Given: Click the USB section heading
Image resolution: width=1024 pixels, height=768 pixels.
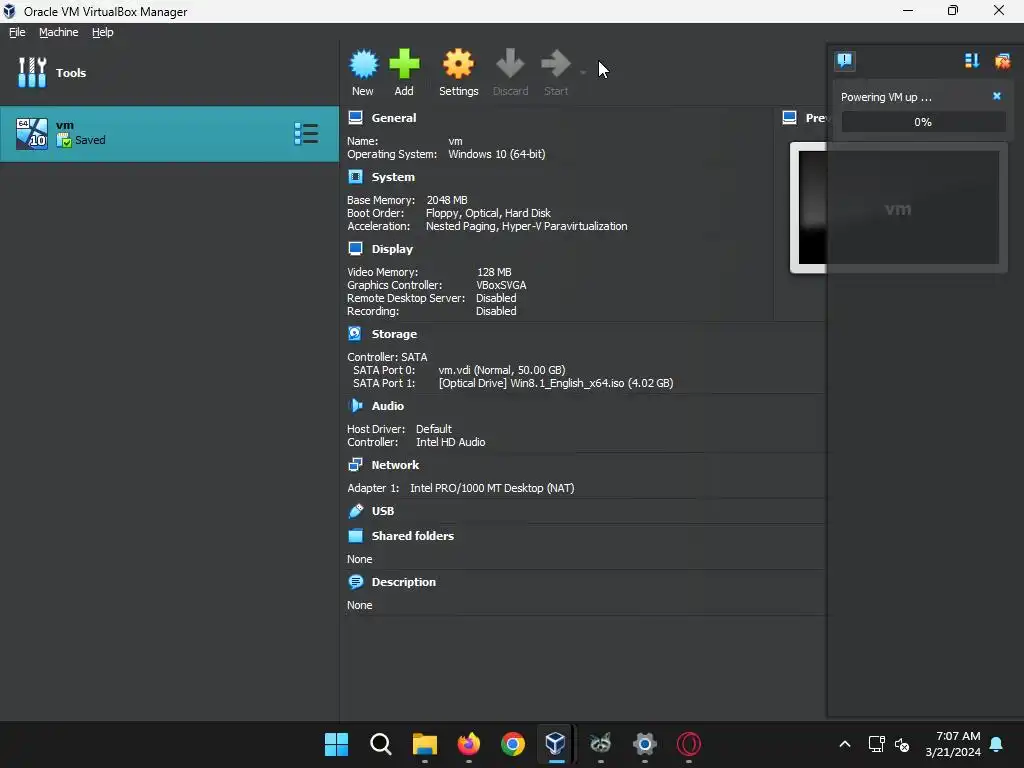Looking at the screenshot, I should [383, 511].
